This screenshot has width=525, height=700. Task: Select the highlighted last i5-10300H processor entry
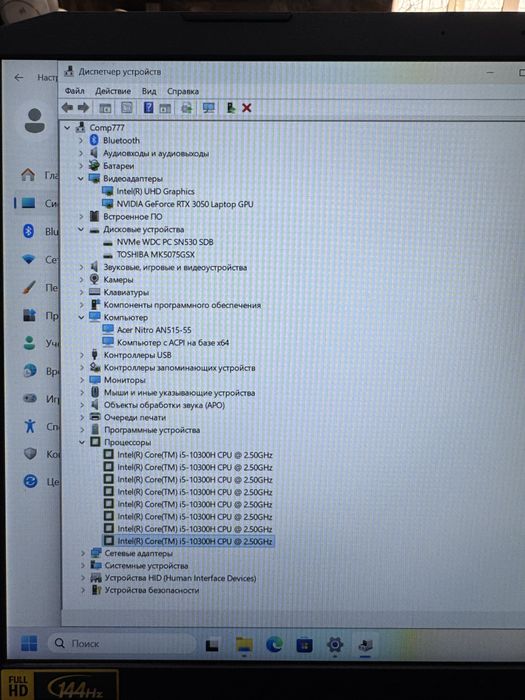pos(195,541)
